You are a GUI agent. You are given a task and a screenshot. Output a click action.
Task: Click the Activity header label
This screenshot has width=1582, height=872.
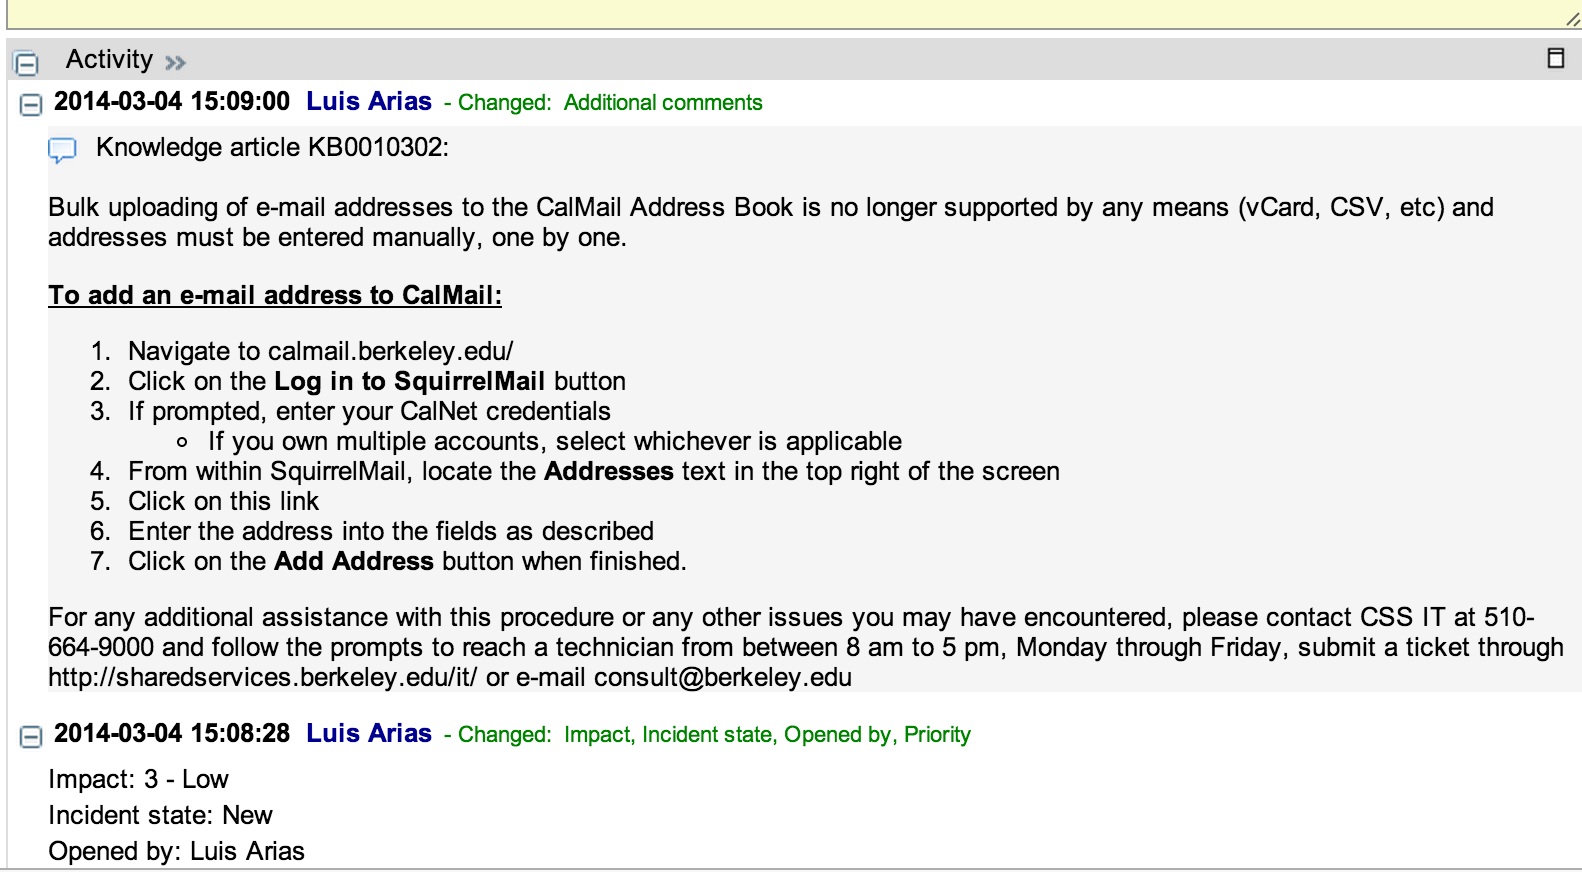click(x=109, y=59)
